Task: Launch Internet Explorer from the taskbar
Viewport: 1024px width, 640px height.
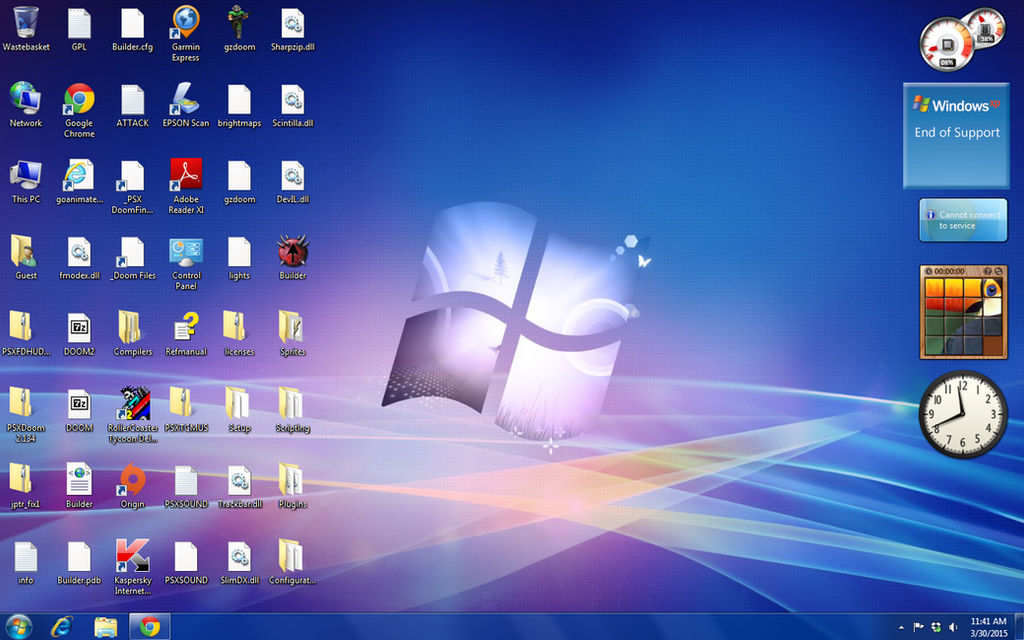Action: coord(62,627)
